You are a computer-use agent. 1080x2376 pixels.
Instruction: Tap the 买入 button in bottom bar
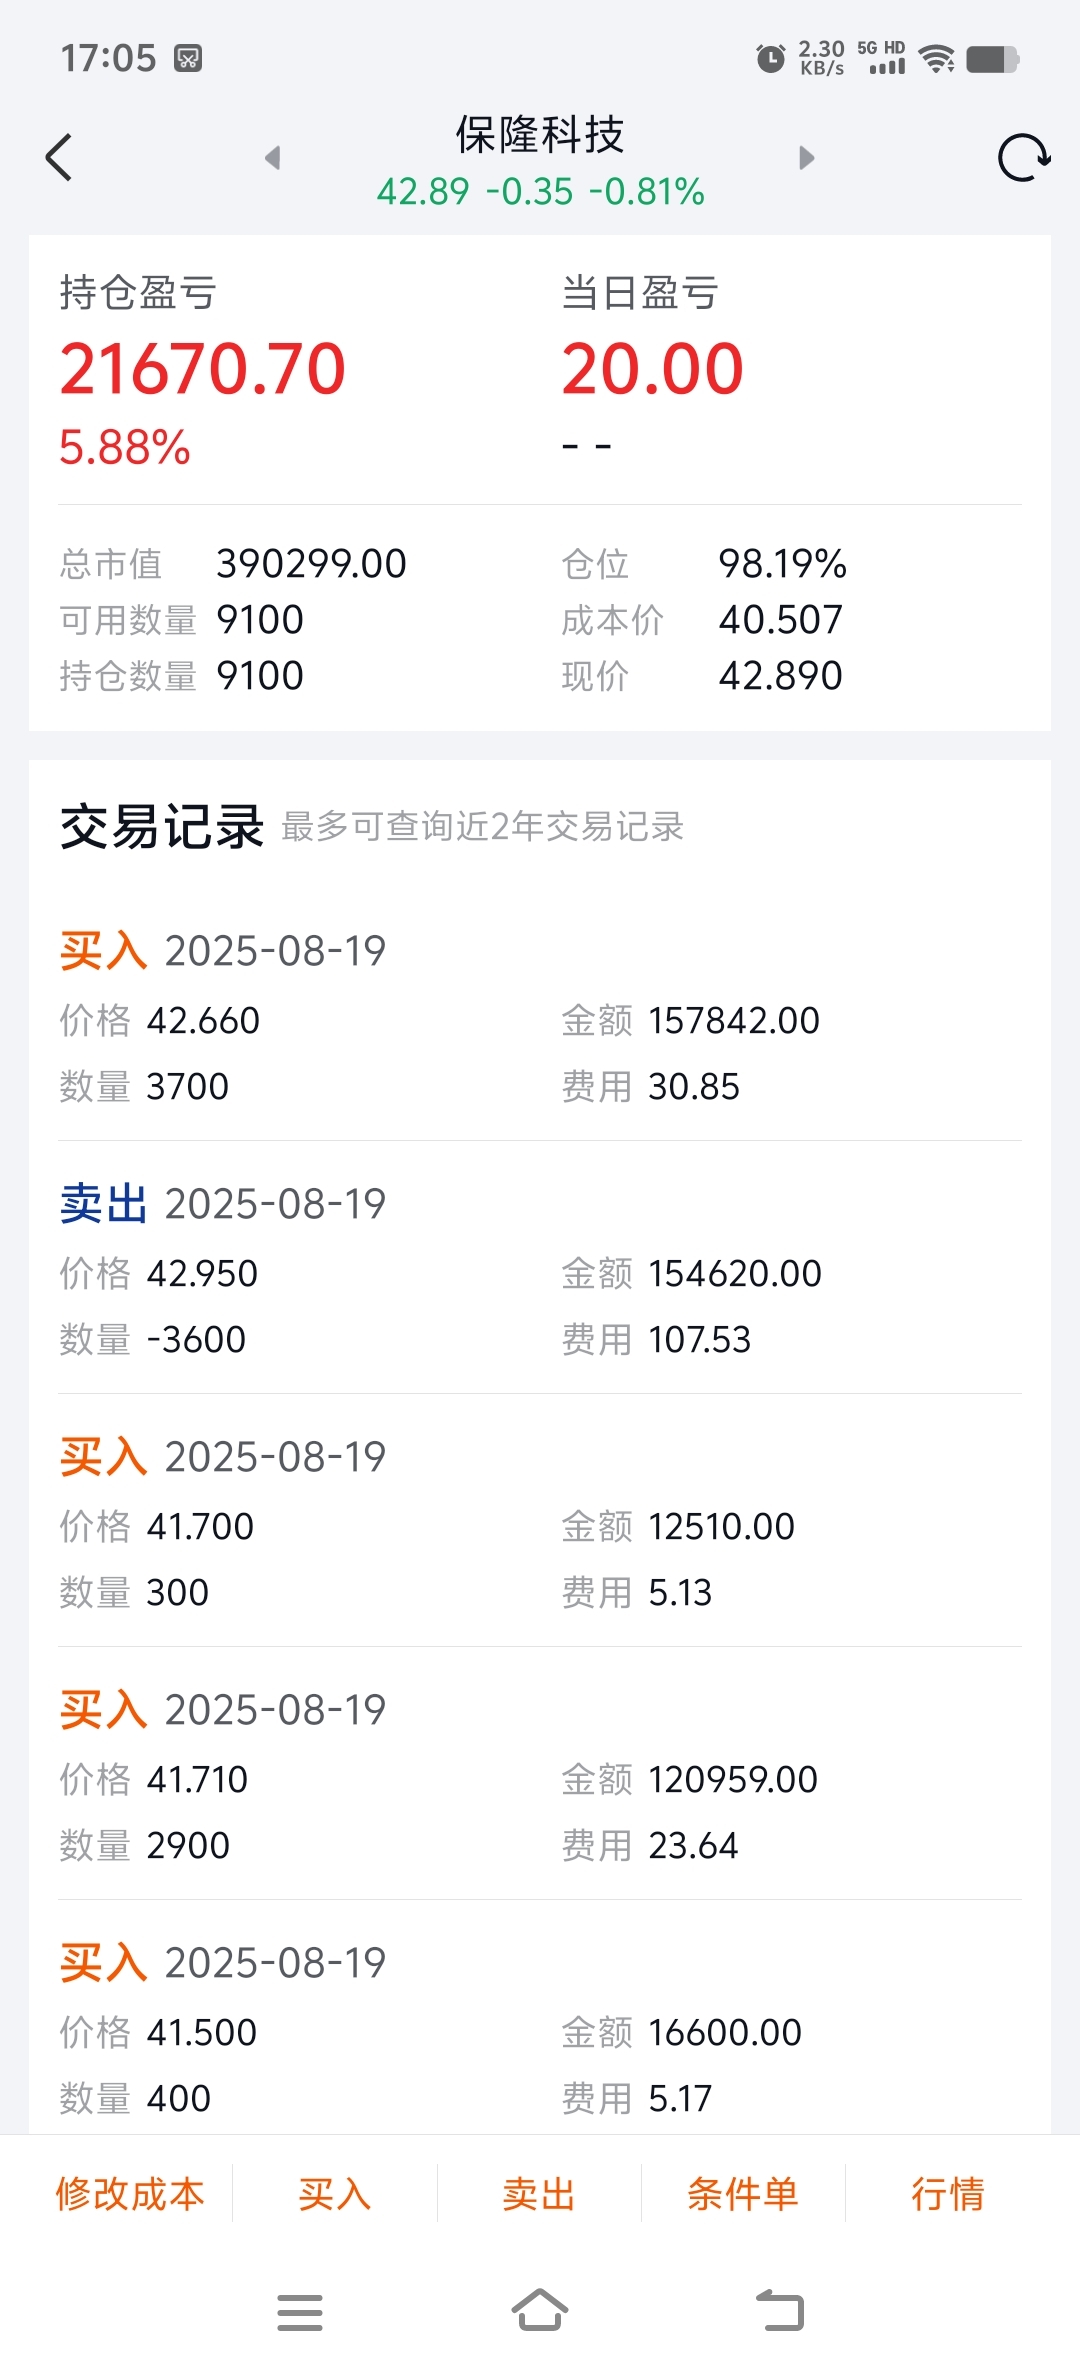click(x=335, y=2194)
